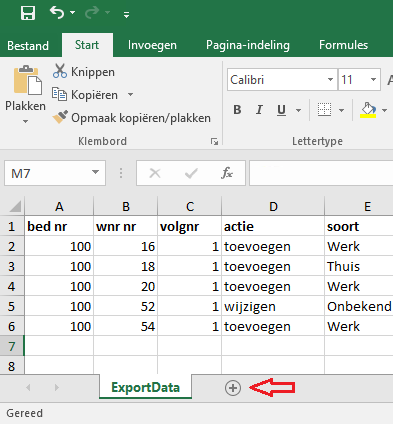393x424 pixels.
Task: Toggle italic formatting
Action: (259, 110)
